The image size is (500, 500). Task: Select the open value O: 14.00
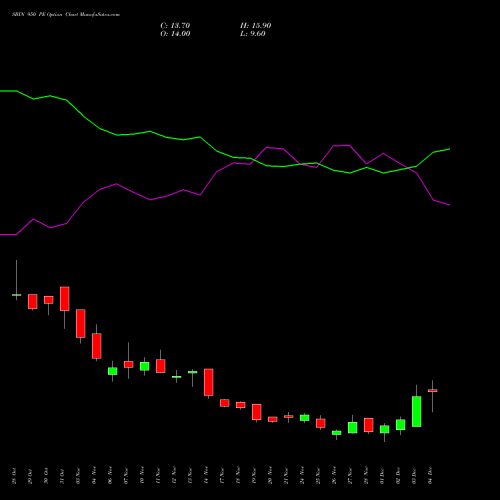[x=175, y=34]
